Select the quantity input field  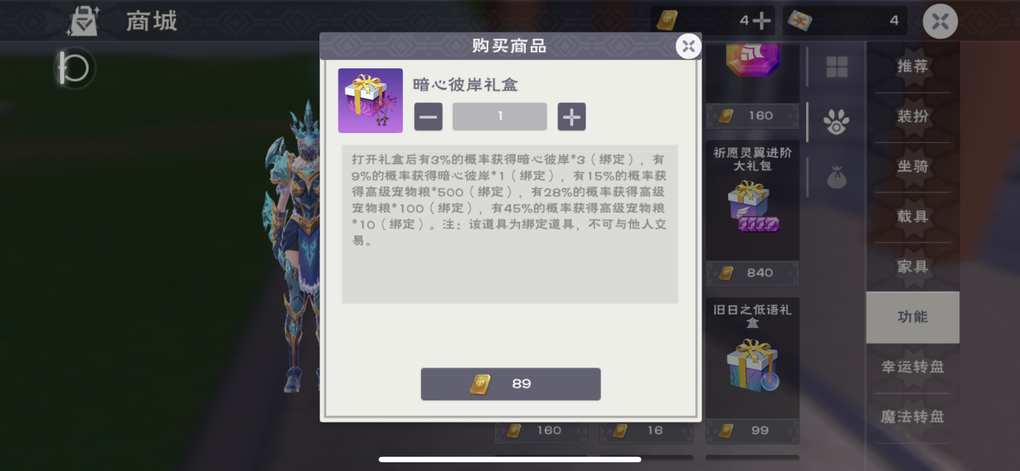point(500,116)
